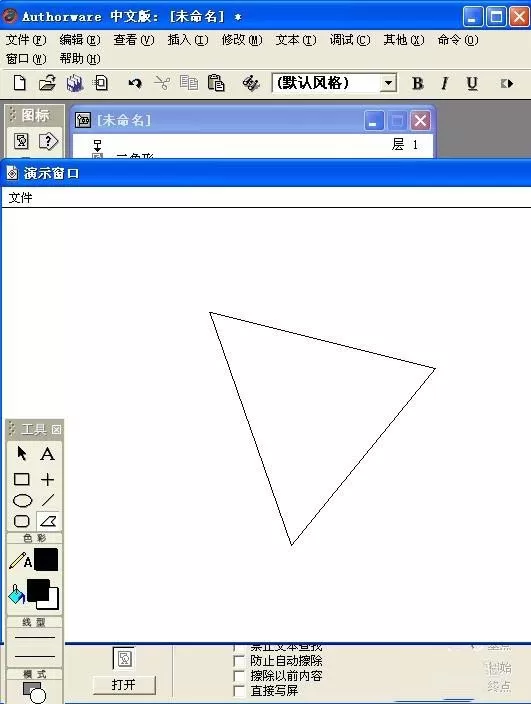Minimize the 未命名 flowline window

(x=373, y=120)
